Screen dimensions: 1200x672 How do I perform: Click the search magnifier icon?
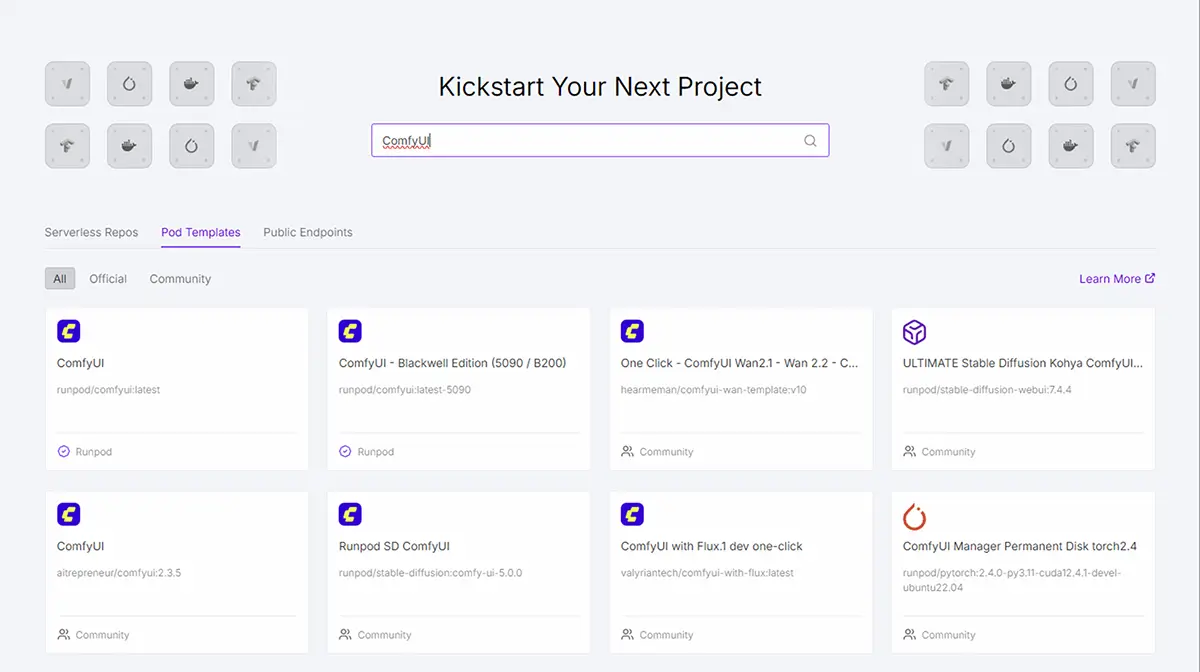810,141
